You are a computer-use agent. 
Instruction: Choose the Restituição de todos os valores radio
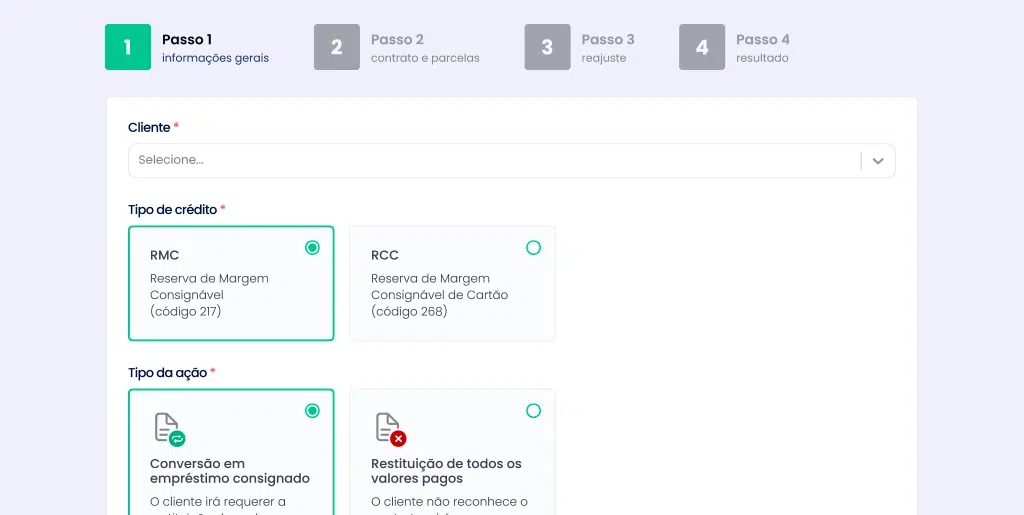tap(533, 411)
